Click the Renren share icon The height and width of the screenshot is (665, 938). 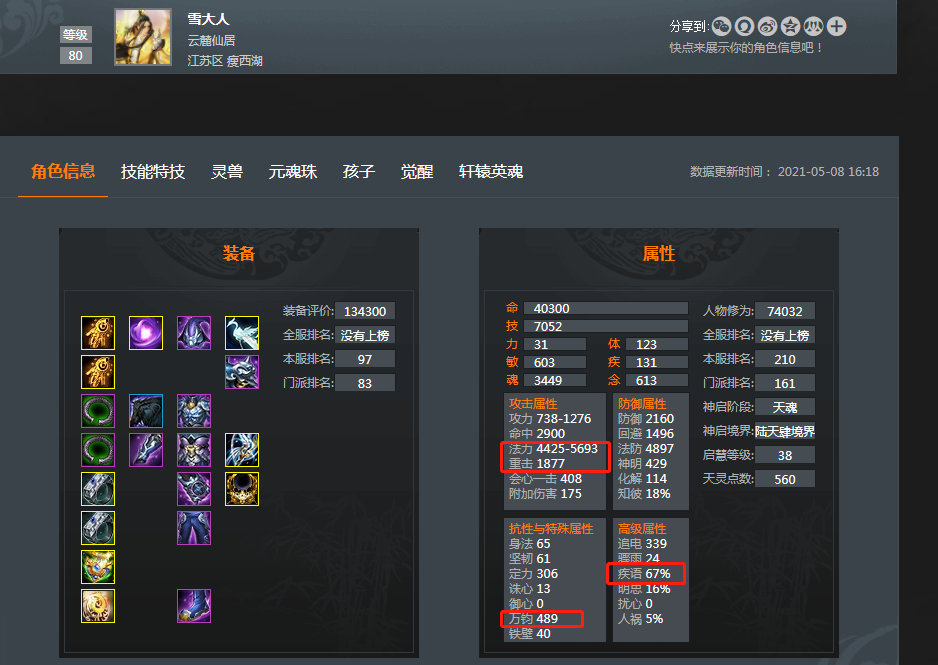click(x=814, y=26)
